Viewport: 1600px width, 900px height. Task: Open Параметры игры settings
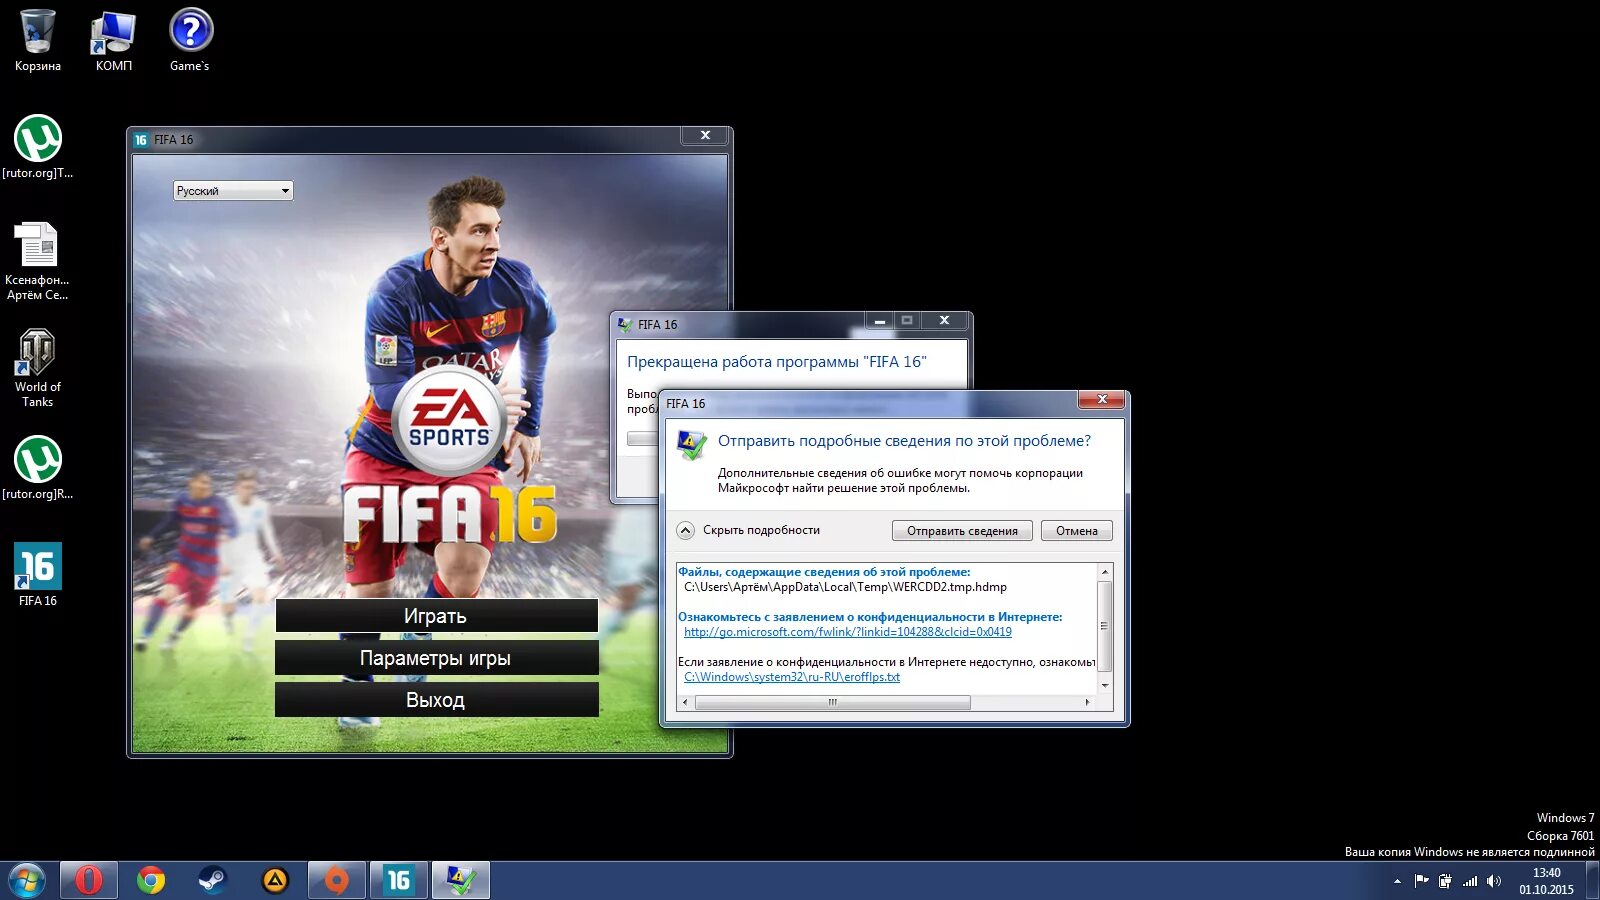point(436,658)
